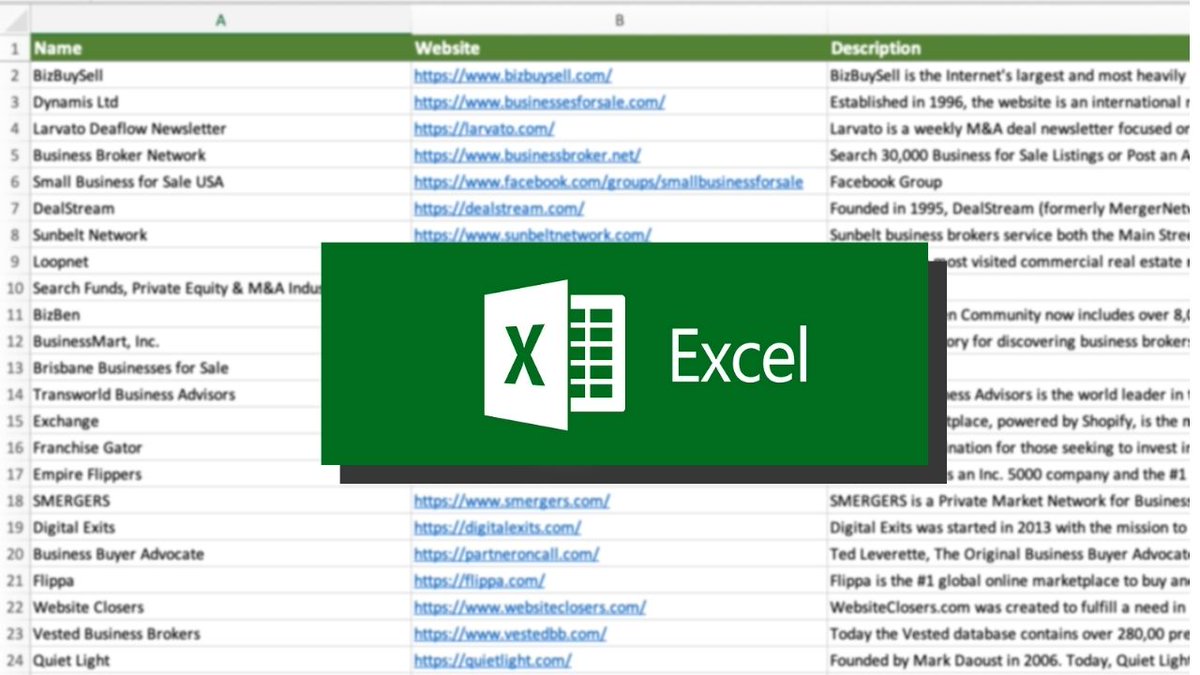Select the Business Broker Network cell
Image resolution: width=1200 pixels, height=675 pixels.
coord(220,155)
